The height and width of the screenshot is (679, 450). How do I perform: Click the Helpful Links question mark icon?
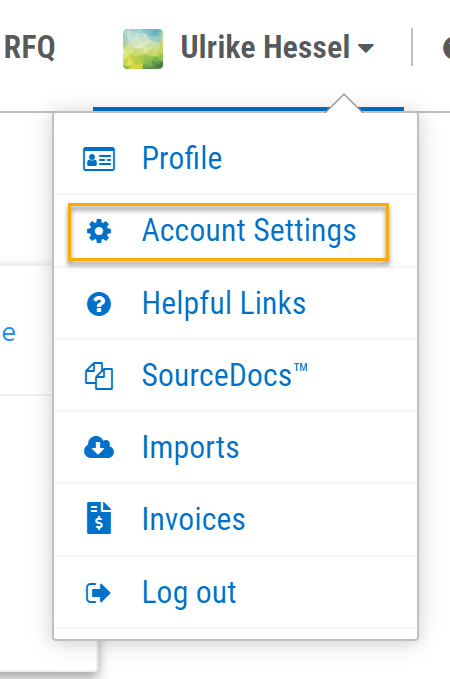click(x=99, y=304)
